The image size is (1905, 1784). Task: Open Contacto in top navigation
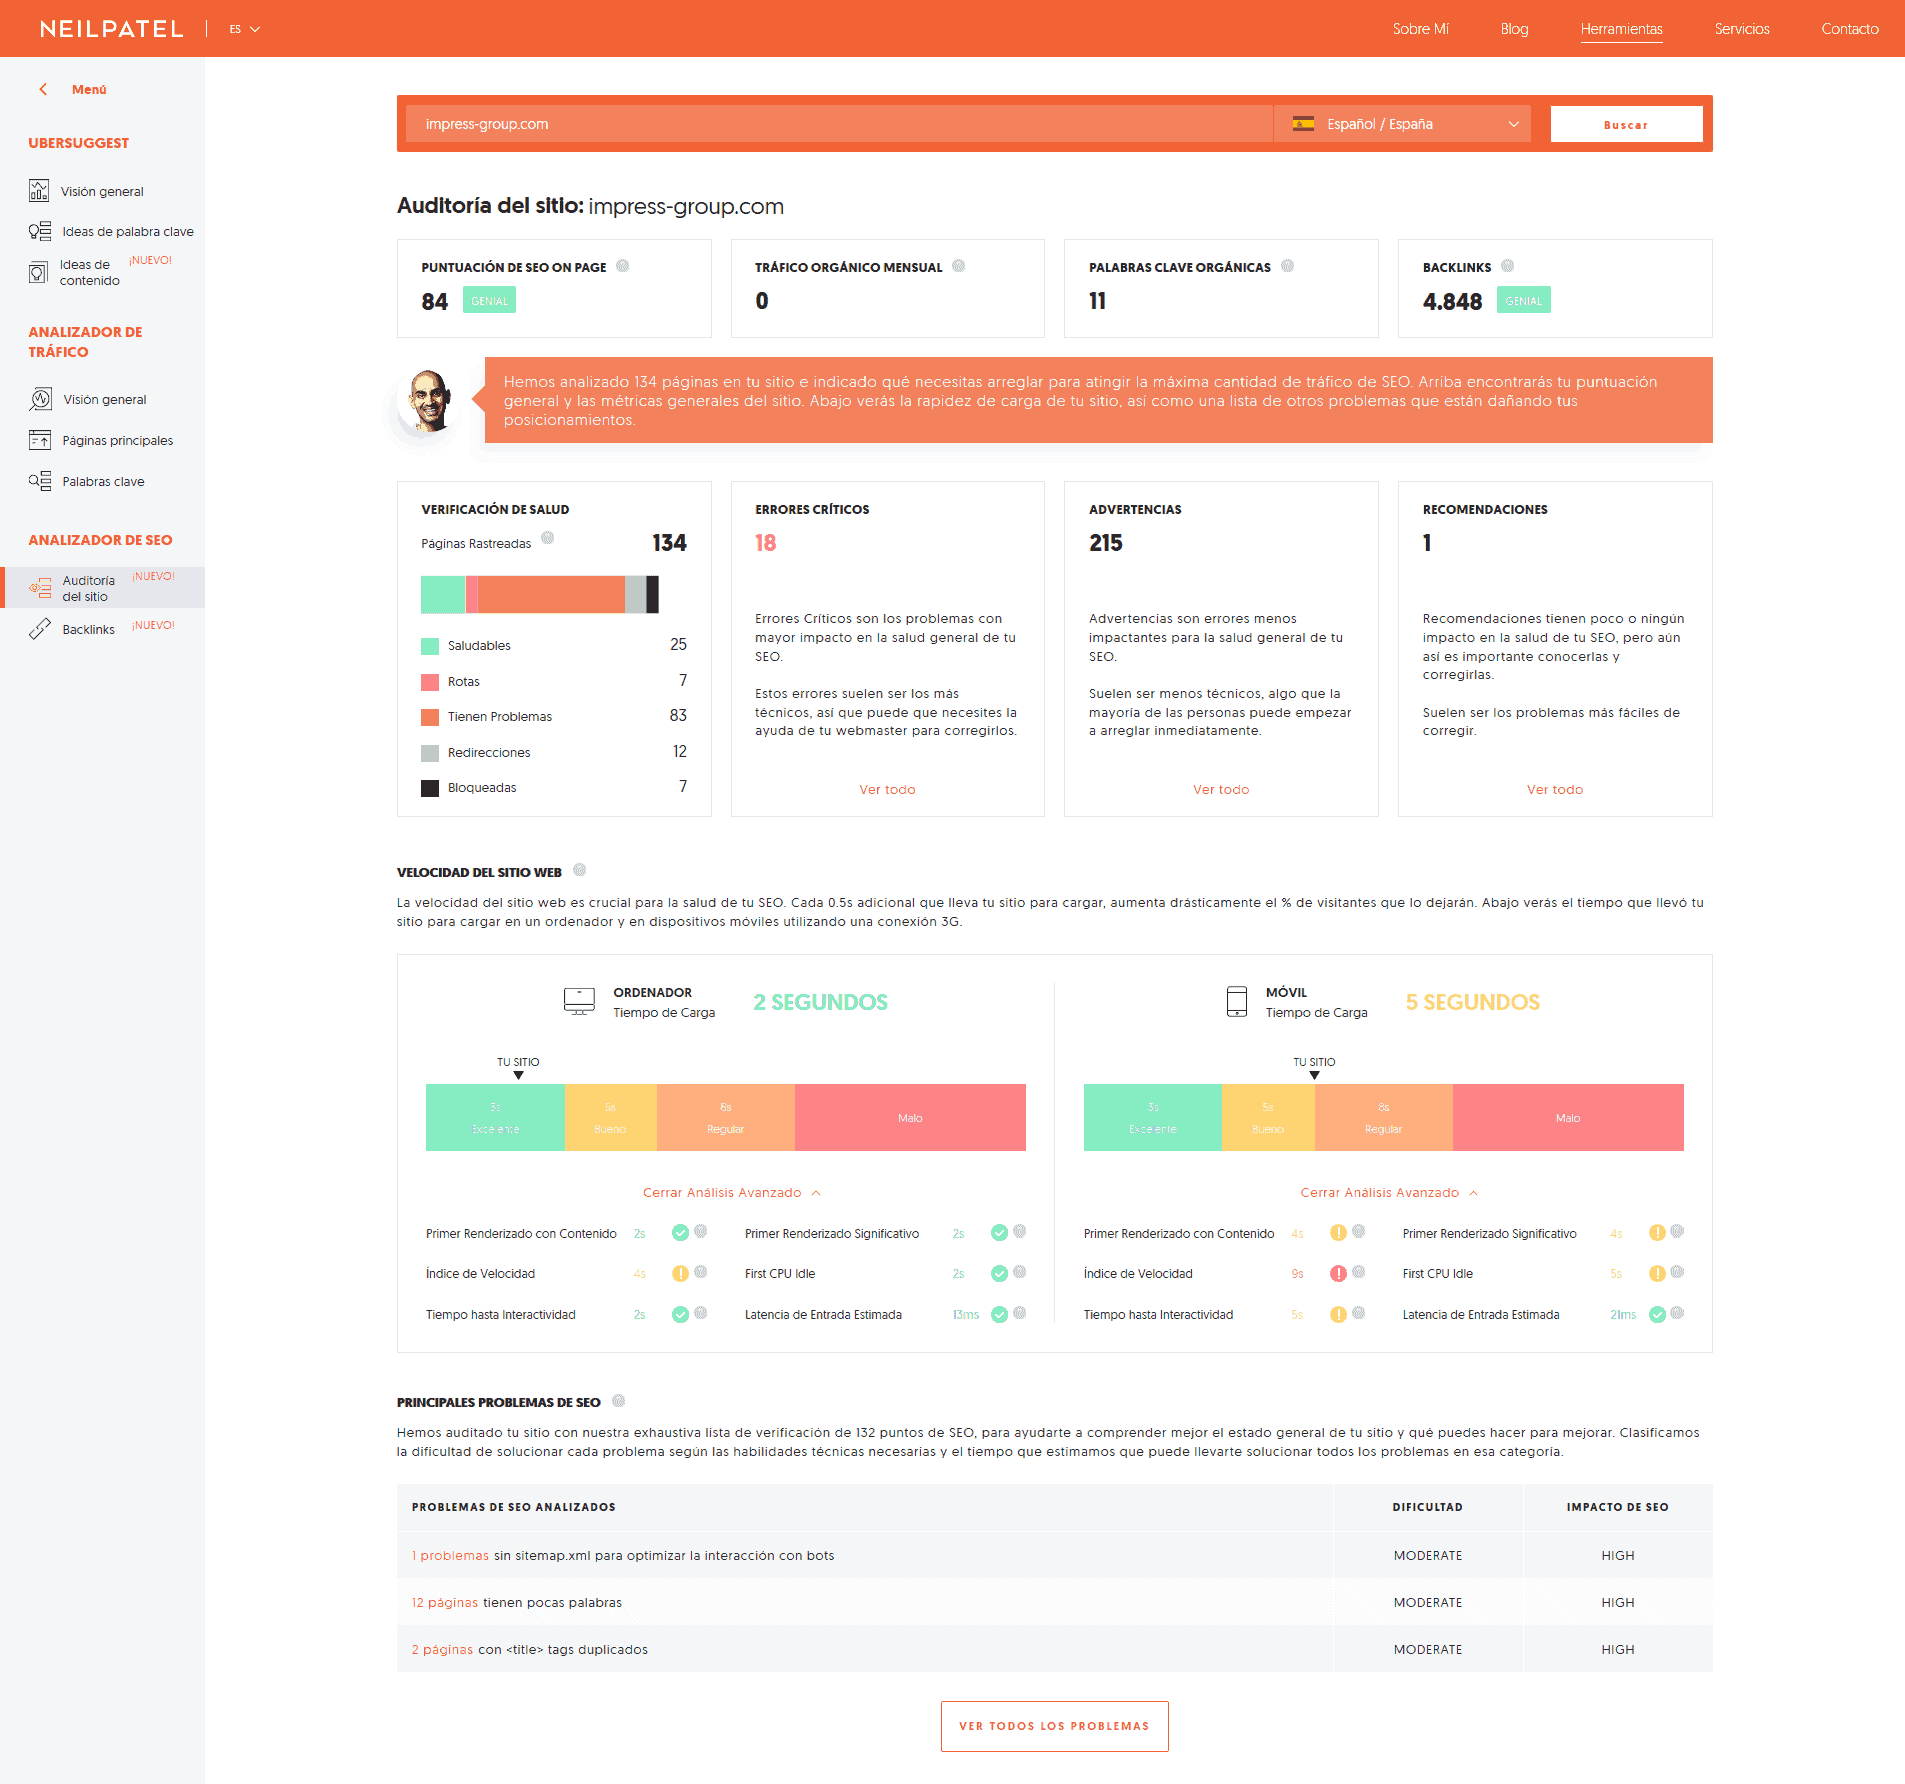[x=1850, y=29]
